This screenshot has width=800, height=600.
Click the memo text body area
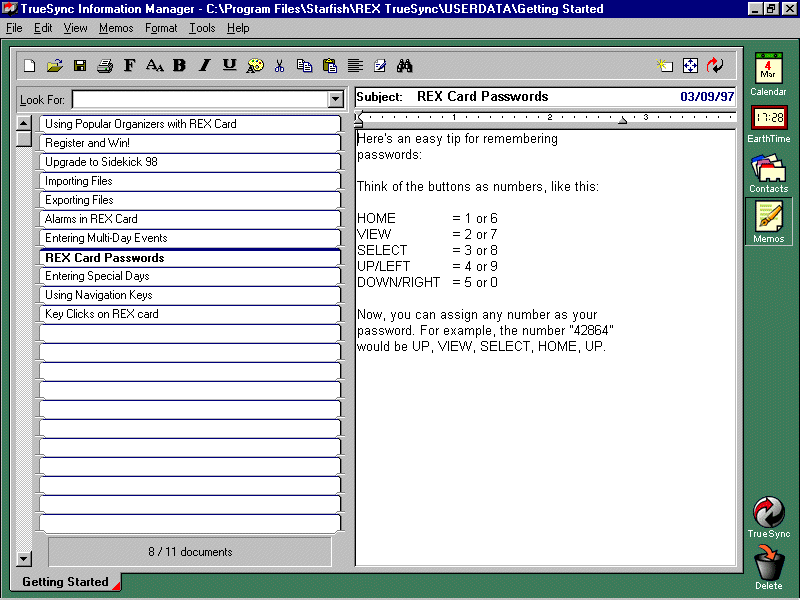click(x=545, y=347)
